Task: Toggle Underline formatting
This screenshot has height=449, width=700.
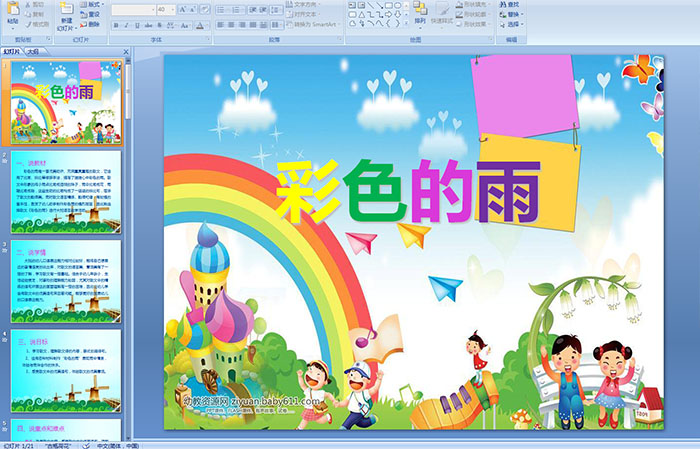Action: pos(137,25)
